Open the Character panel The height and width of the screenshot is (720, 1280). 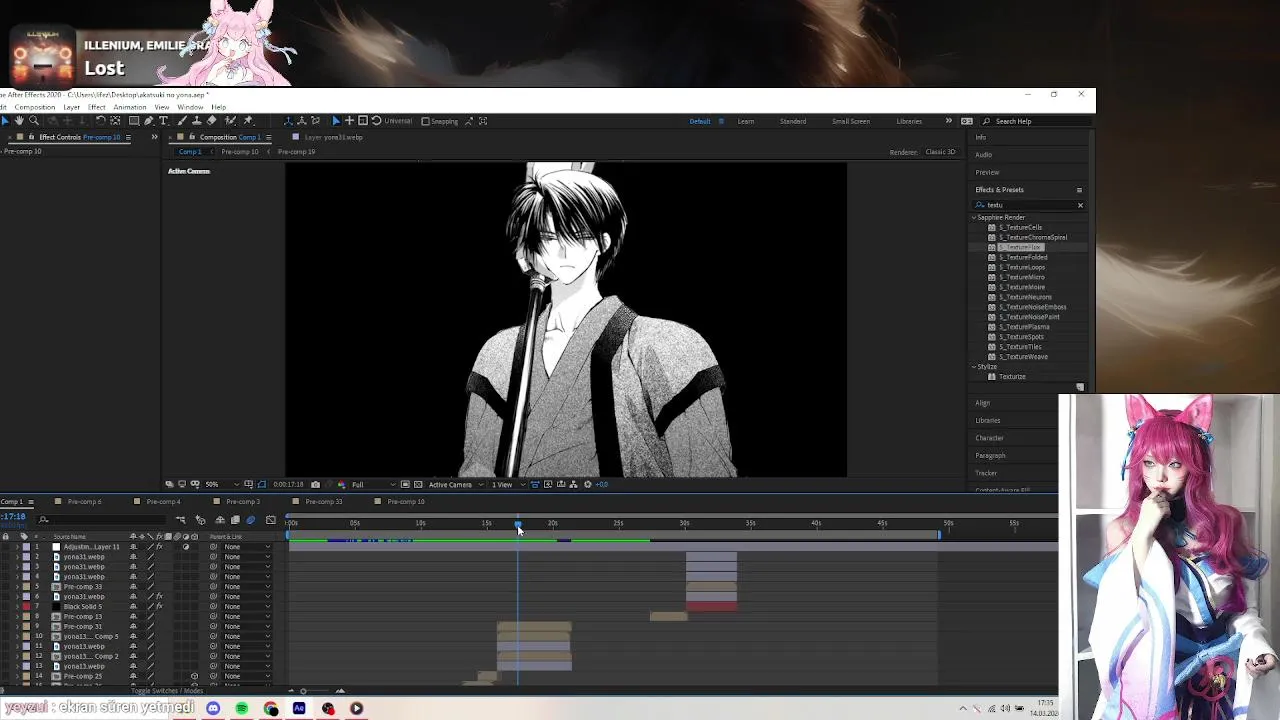989,438
